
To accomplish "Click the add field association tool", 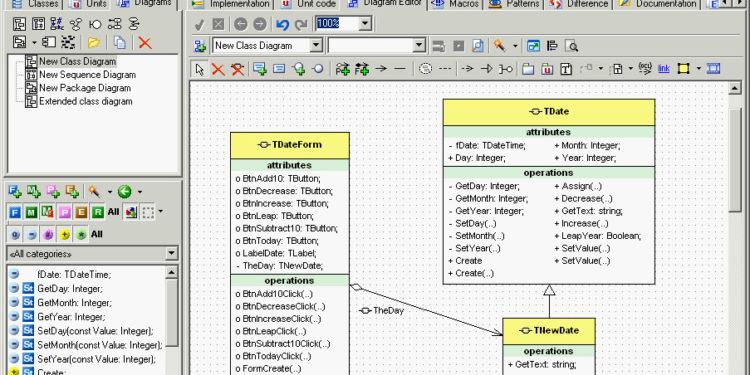I will (x=362, y=69).
